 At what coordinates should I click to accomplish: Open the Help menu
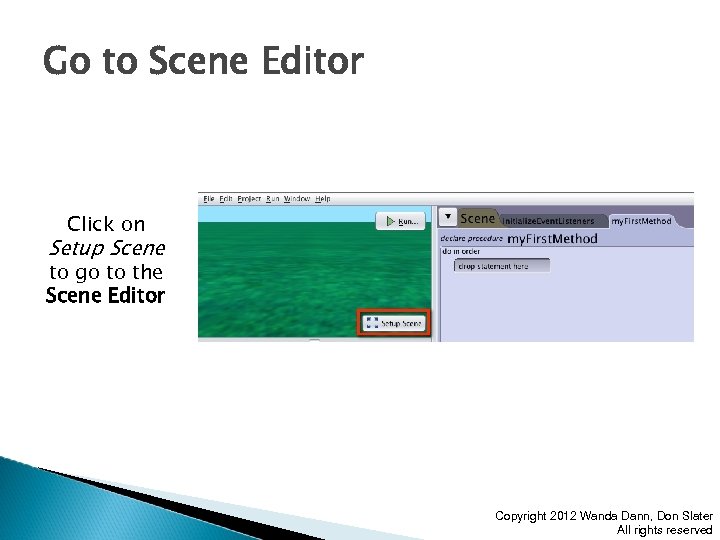coord(322,199)
